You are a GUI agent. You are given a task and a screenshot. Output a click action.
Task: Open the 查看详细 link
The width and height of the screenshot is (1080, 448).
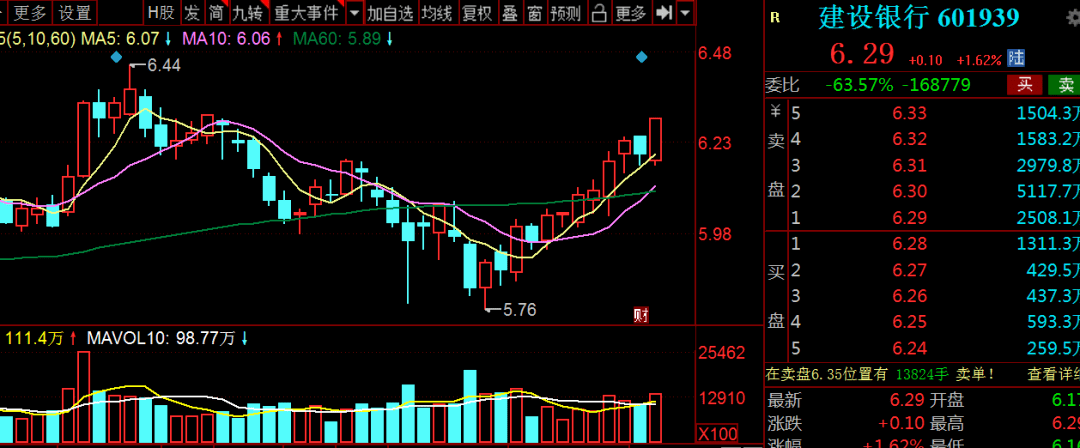click(1053, 374)
